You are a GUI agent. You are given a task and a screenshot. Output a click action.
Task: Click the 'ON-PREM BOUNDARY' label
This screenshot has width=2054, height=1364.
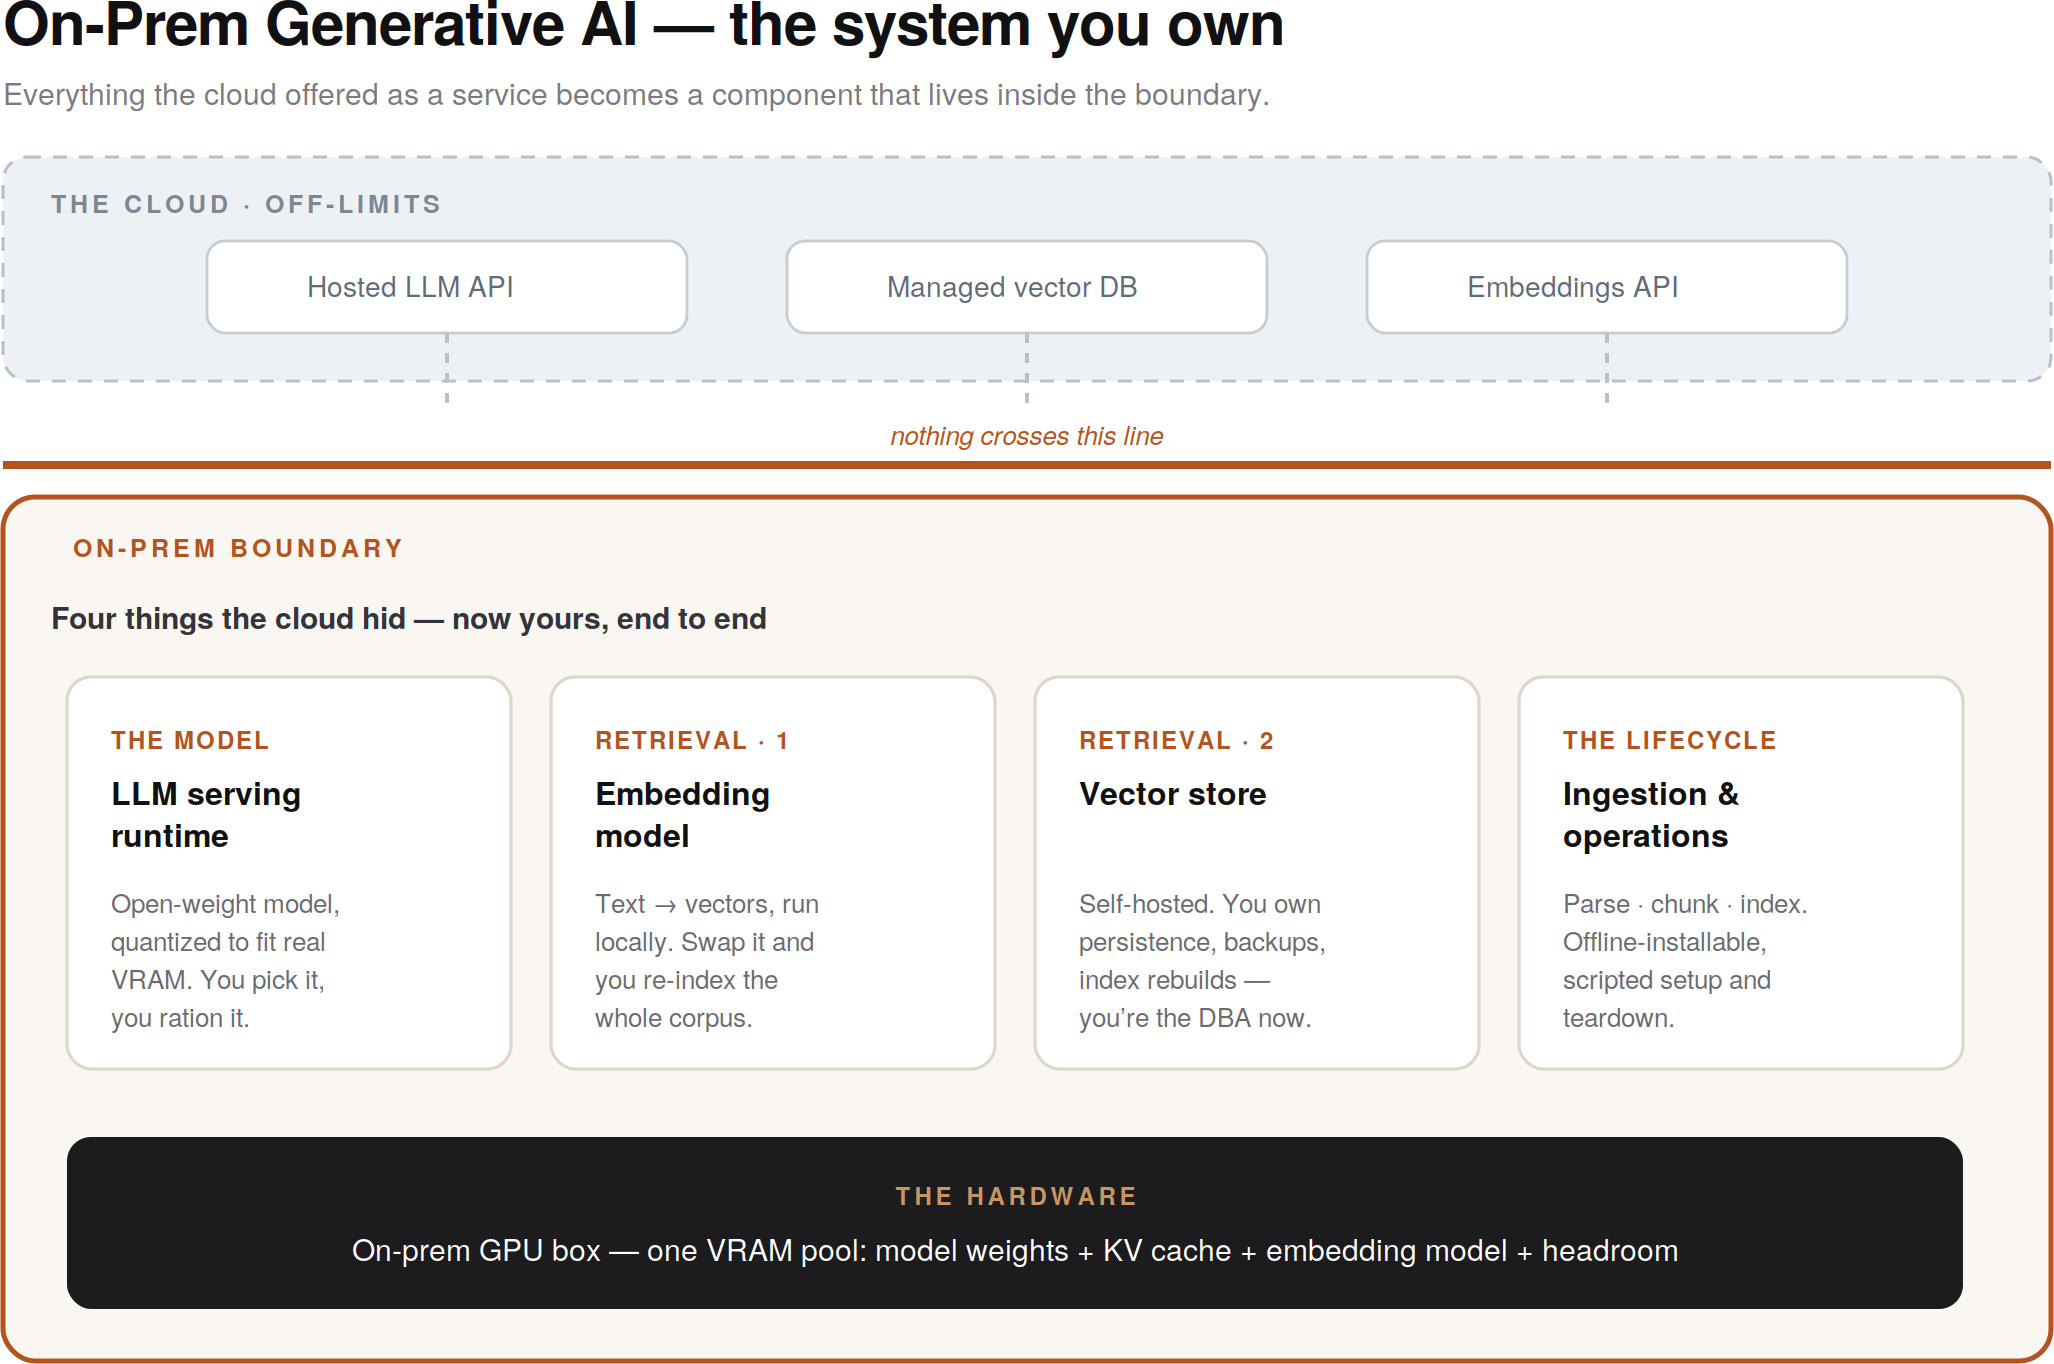click(238, 548)
